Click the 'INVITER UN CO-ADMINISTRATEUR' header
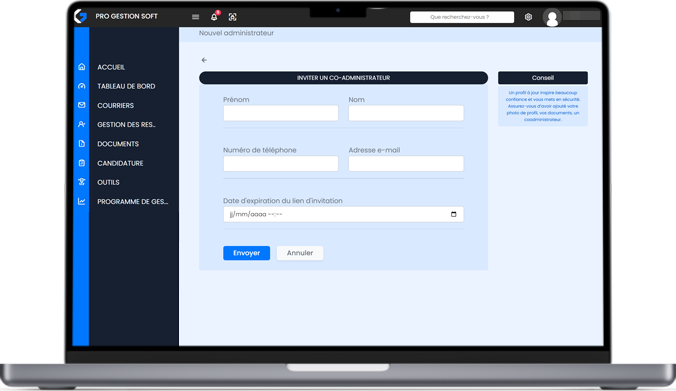Viewport: 676px width, 391px height. click(343, 78)
